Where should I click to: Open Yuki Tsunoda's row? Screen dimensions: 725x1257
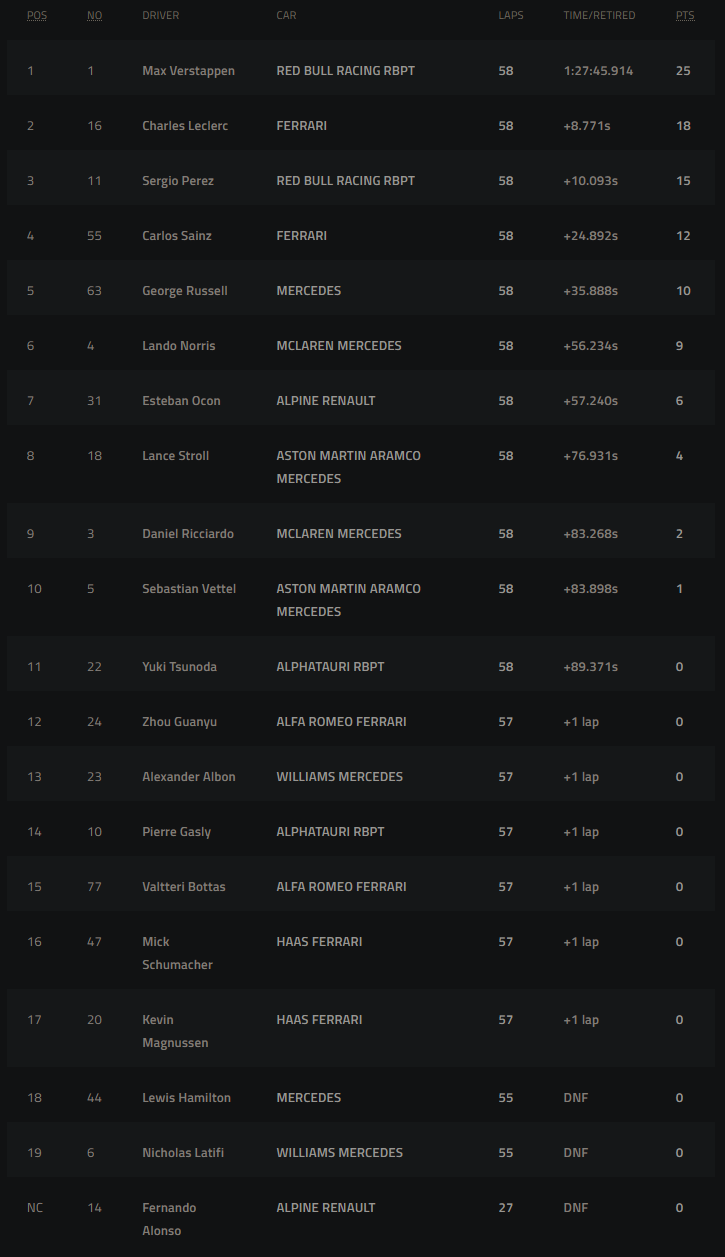(x=362, y=667)
